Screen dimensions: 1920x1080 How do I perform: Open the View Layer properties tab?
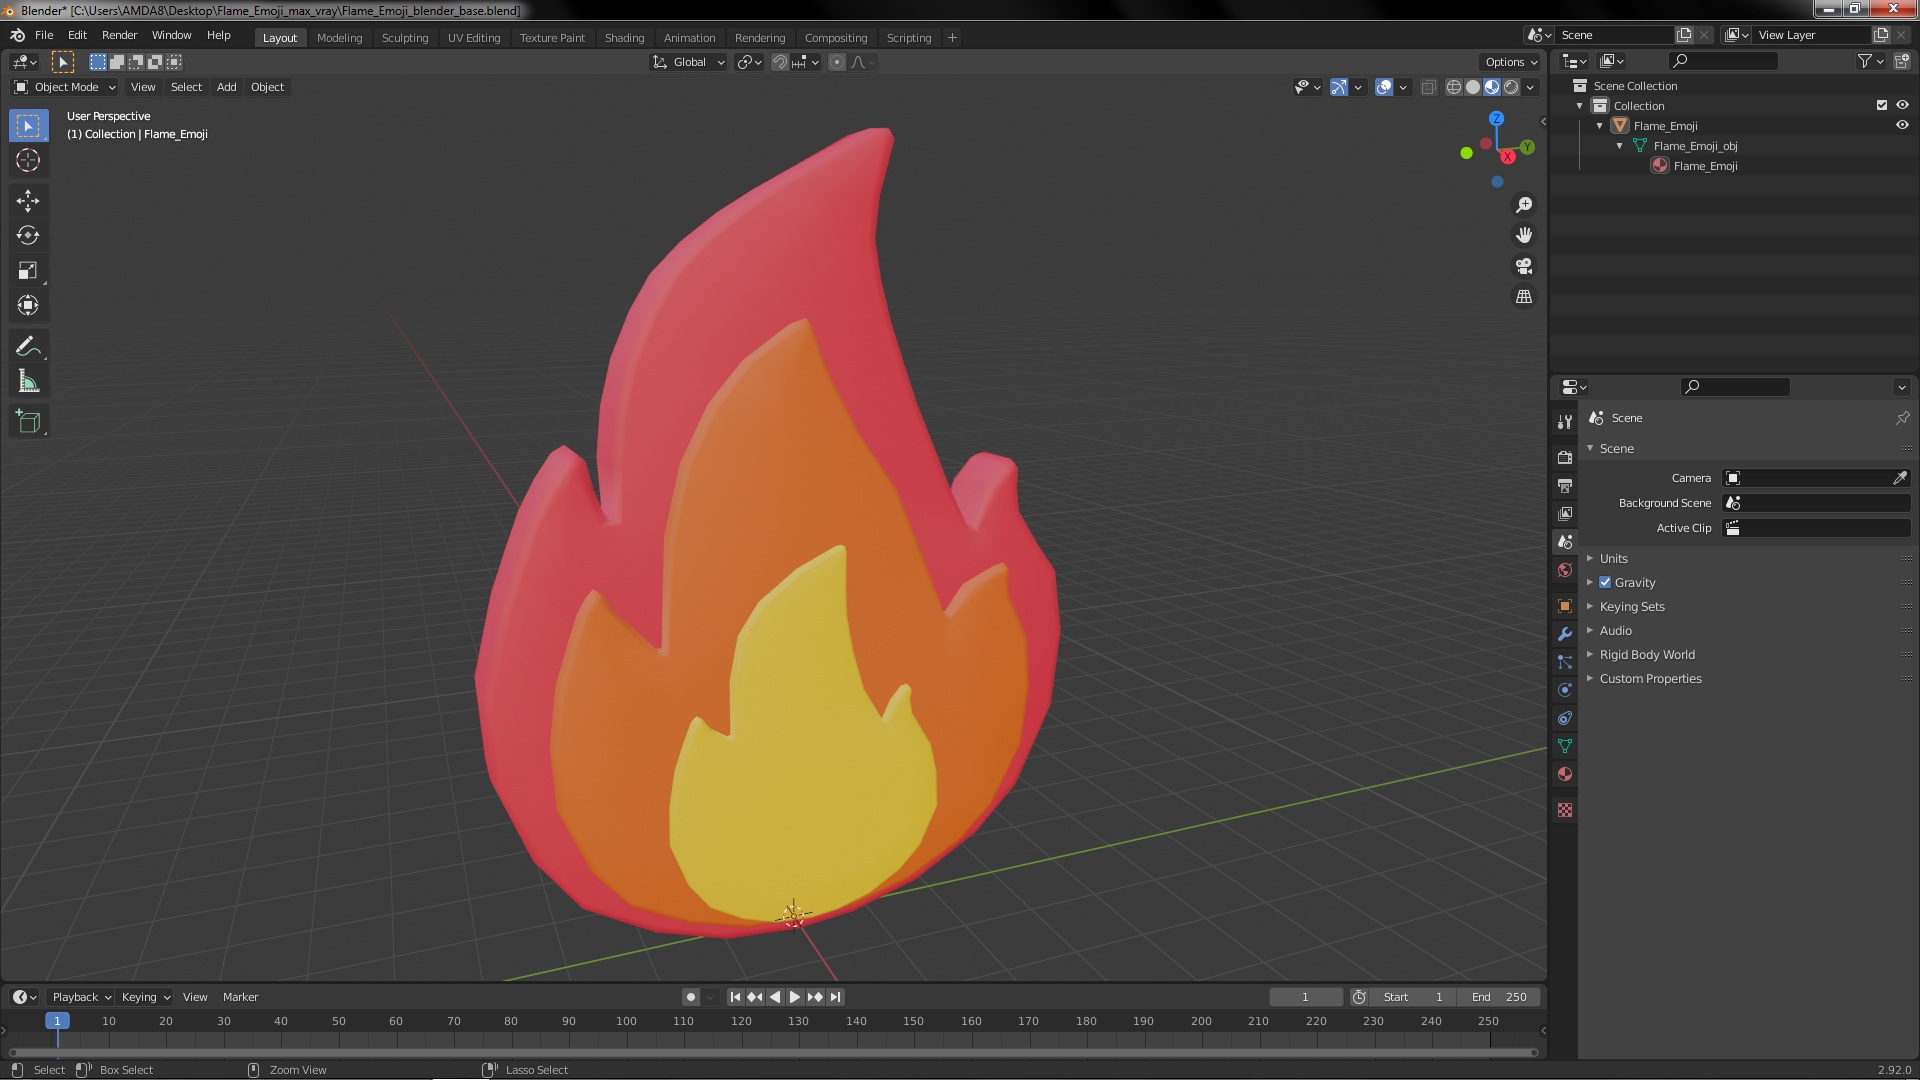pyautogui.click(x=1565, y=513)
